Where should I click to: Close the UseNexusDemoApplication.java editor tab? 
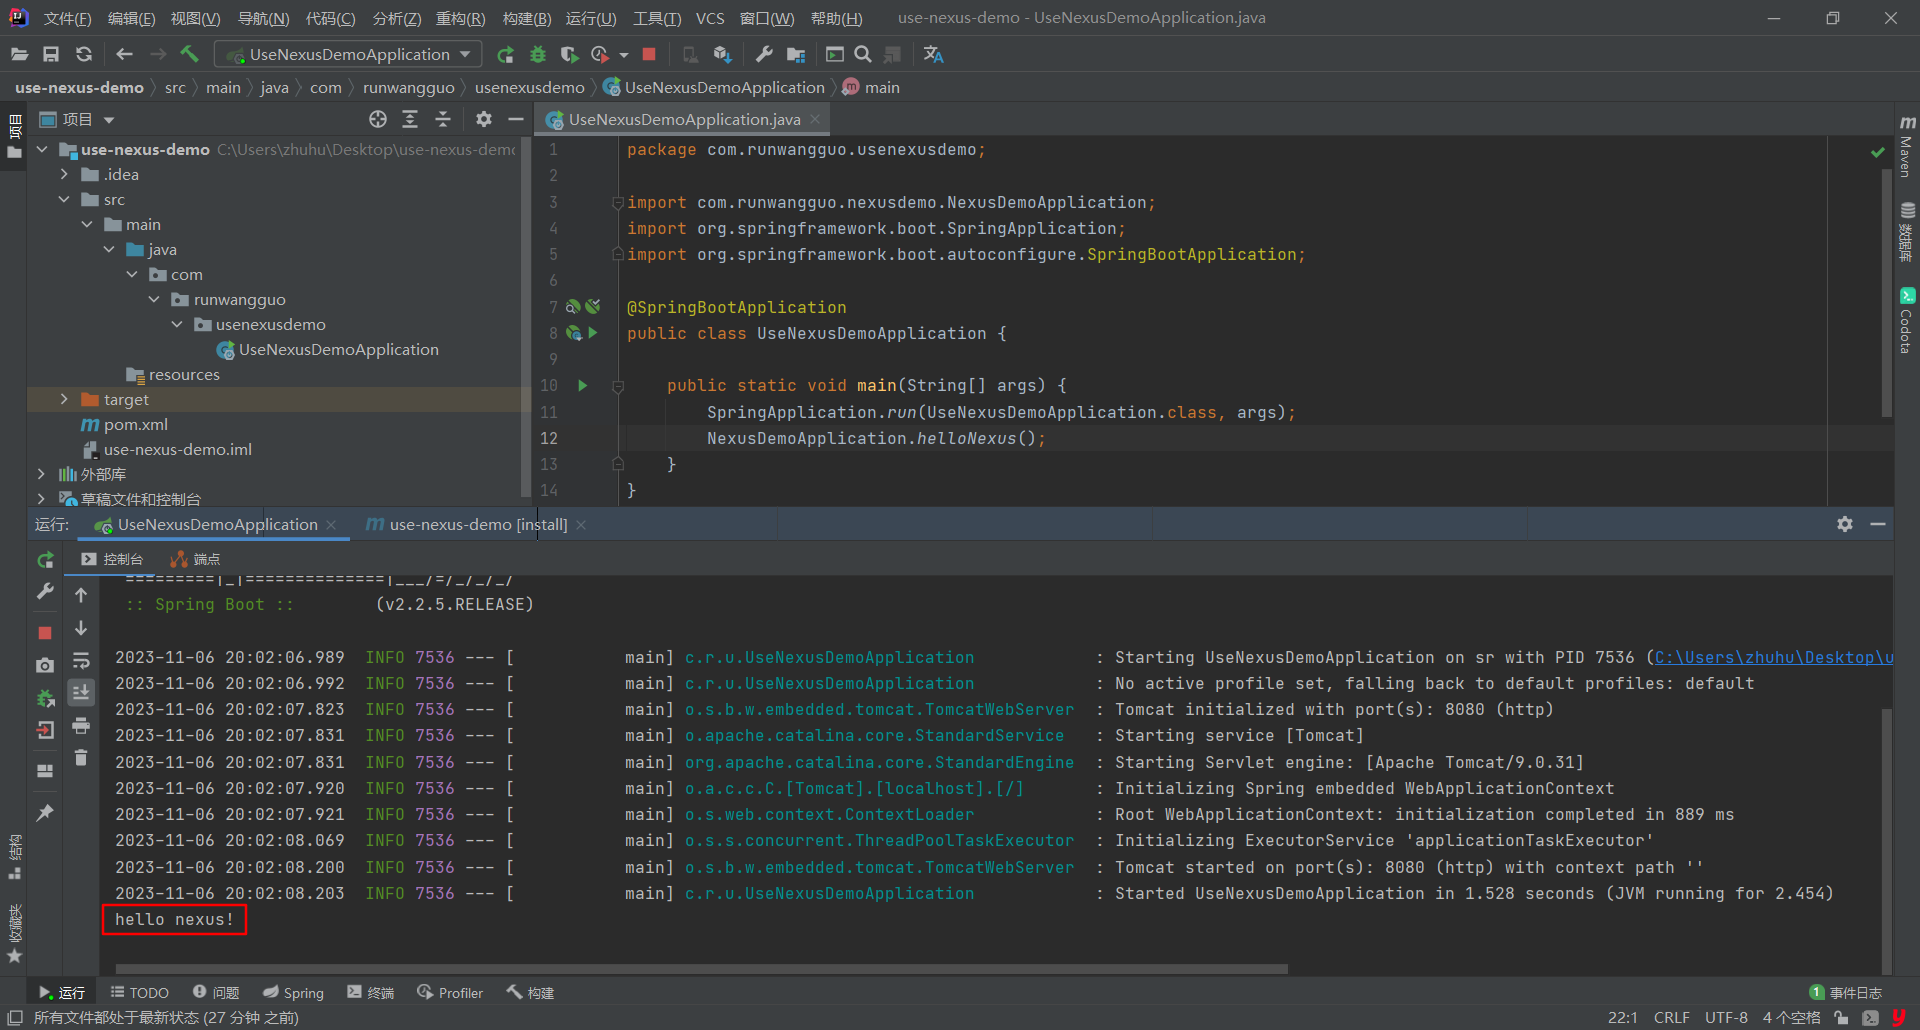815,119
